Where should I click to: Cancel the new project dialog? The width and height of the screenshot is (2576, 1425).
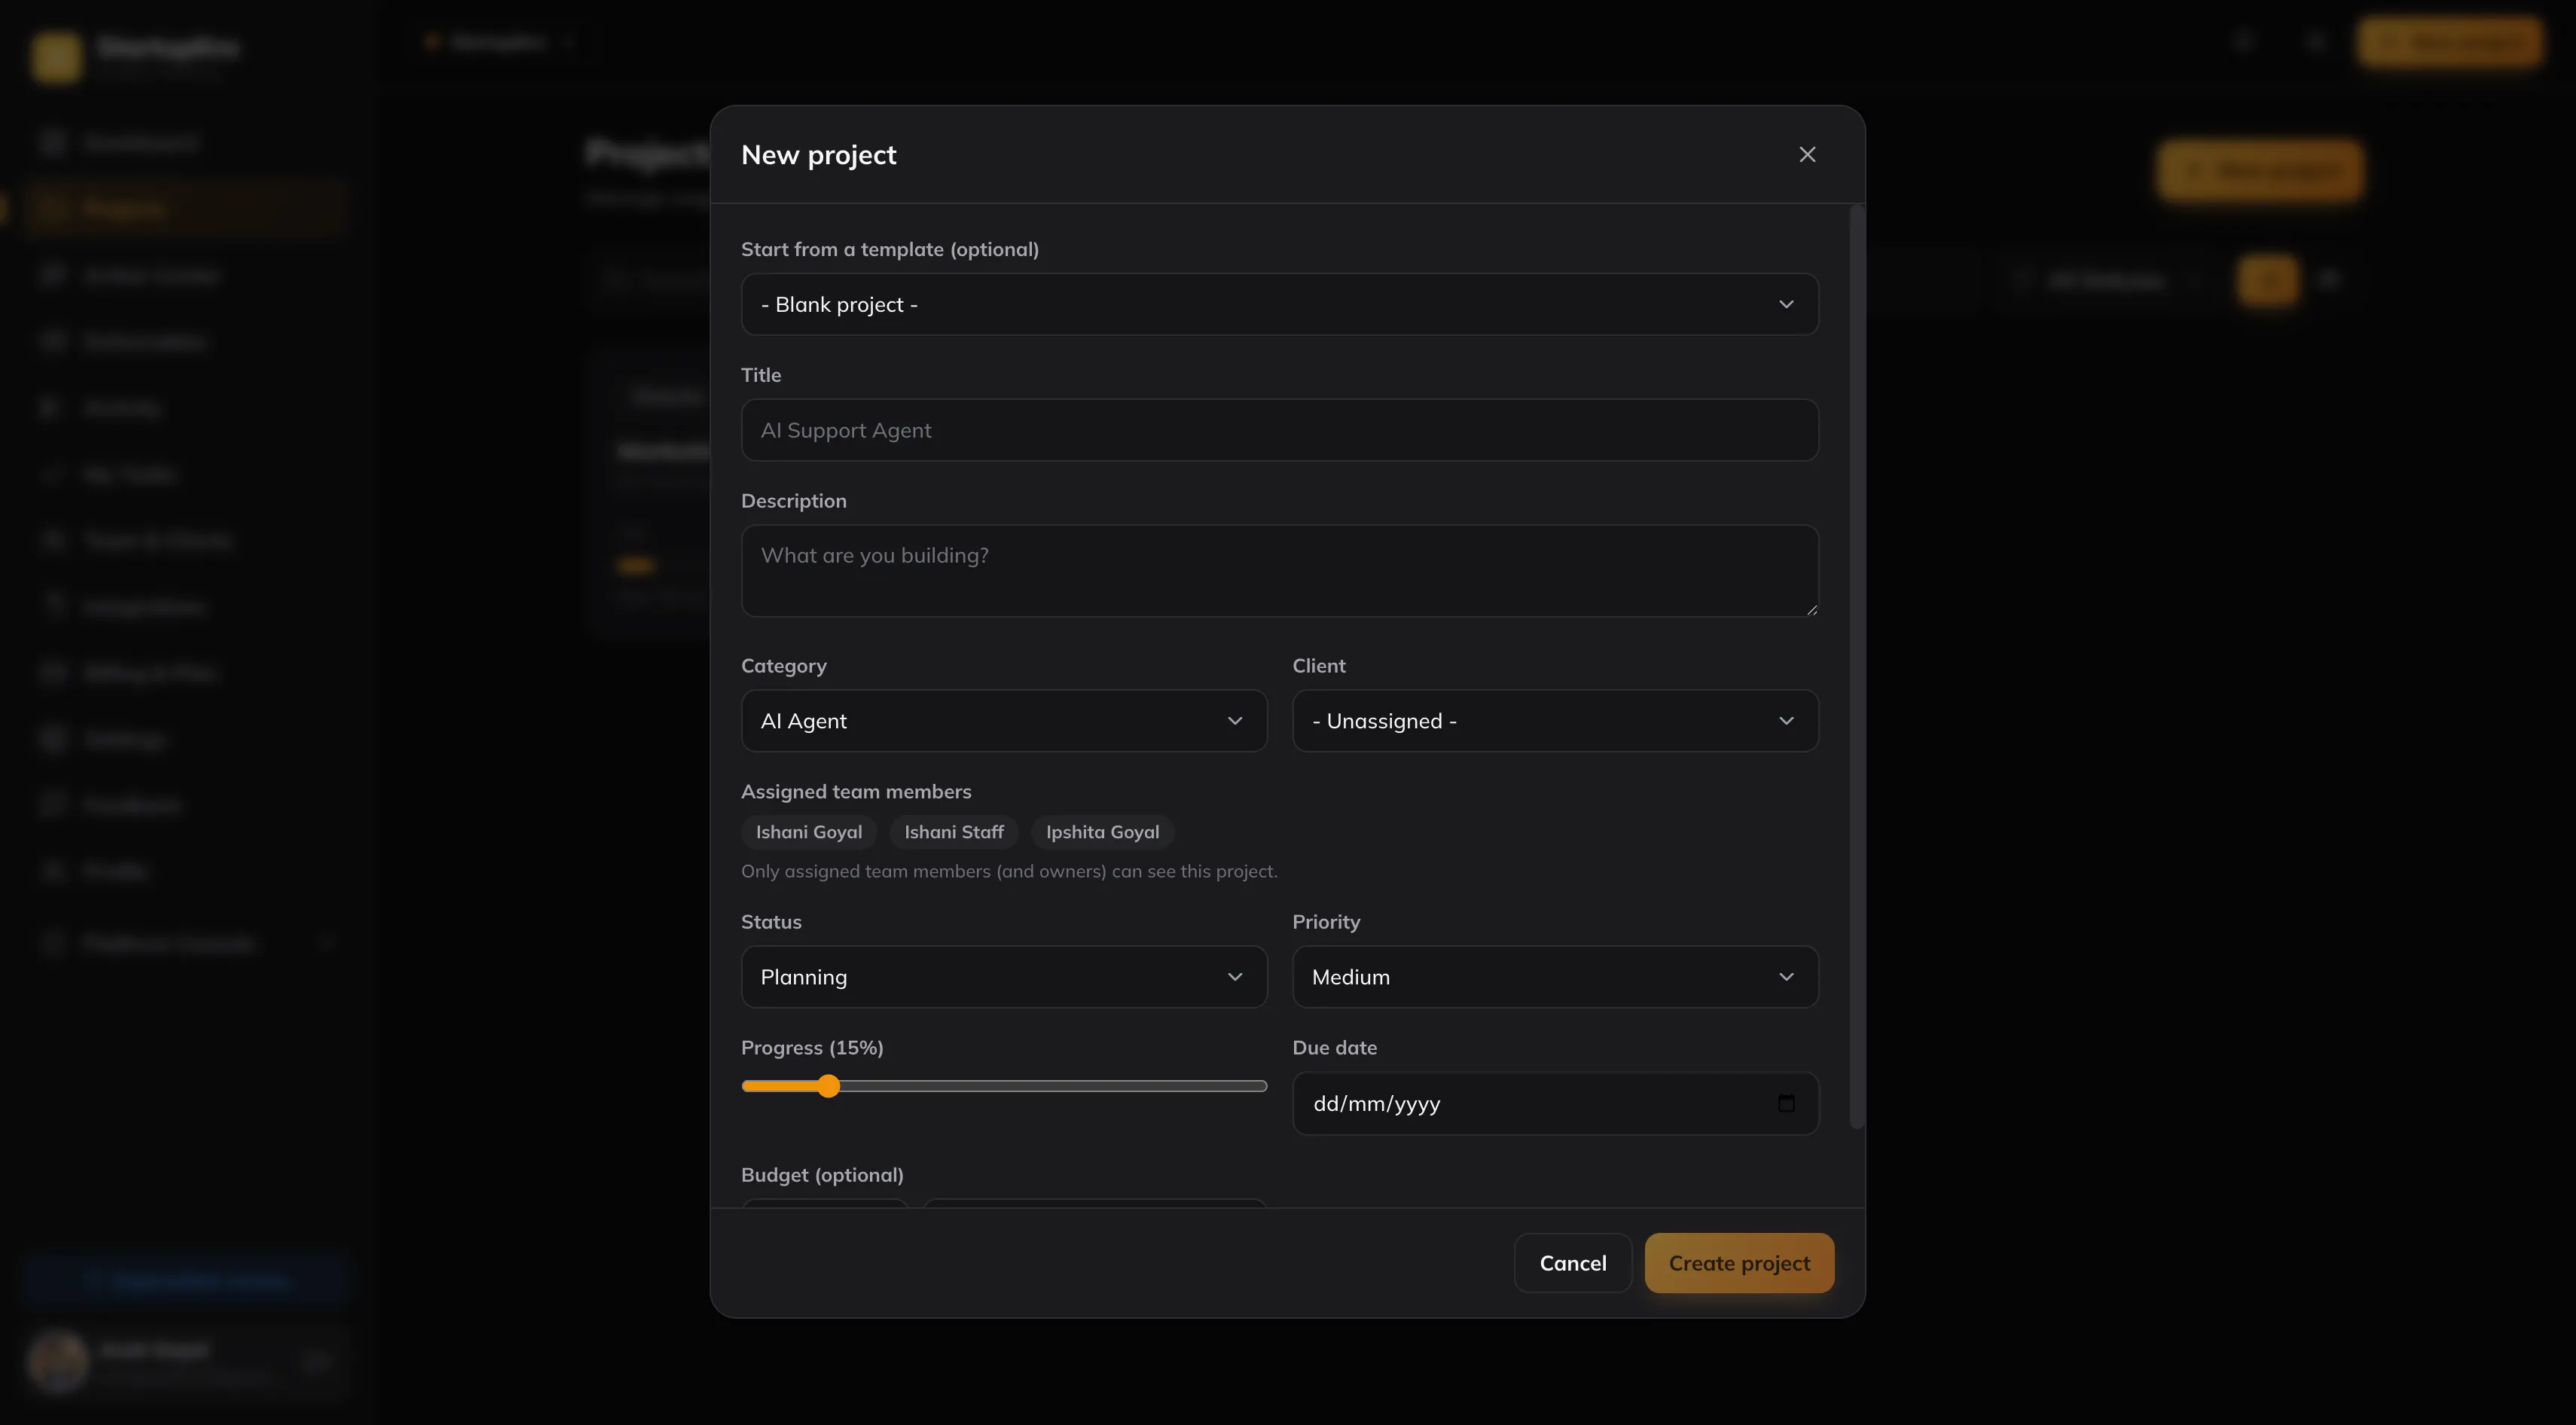pyautogui.click(x=1572, y=1263)
